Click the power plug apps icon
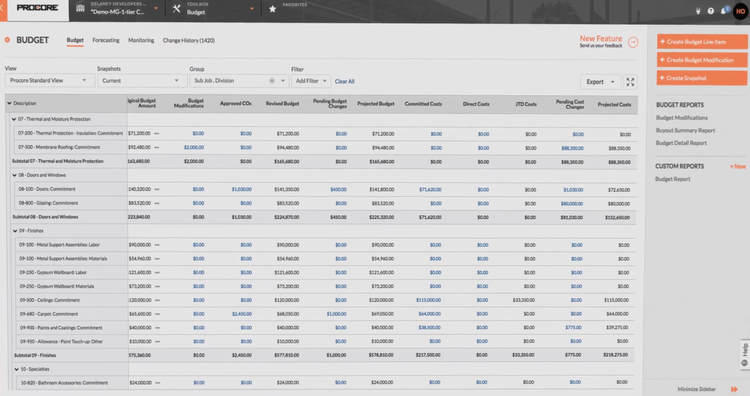The width and height of the screenshot is (750, 396). (x=698, y=11)
